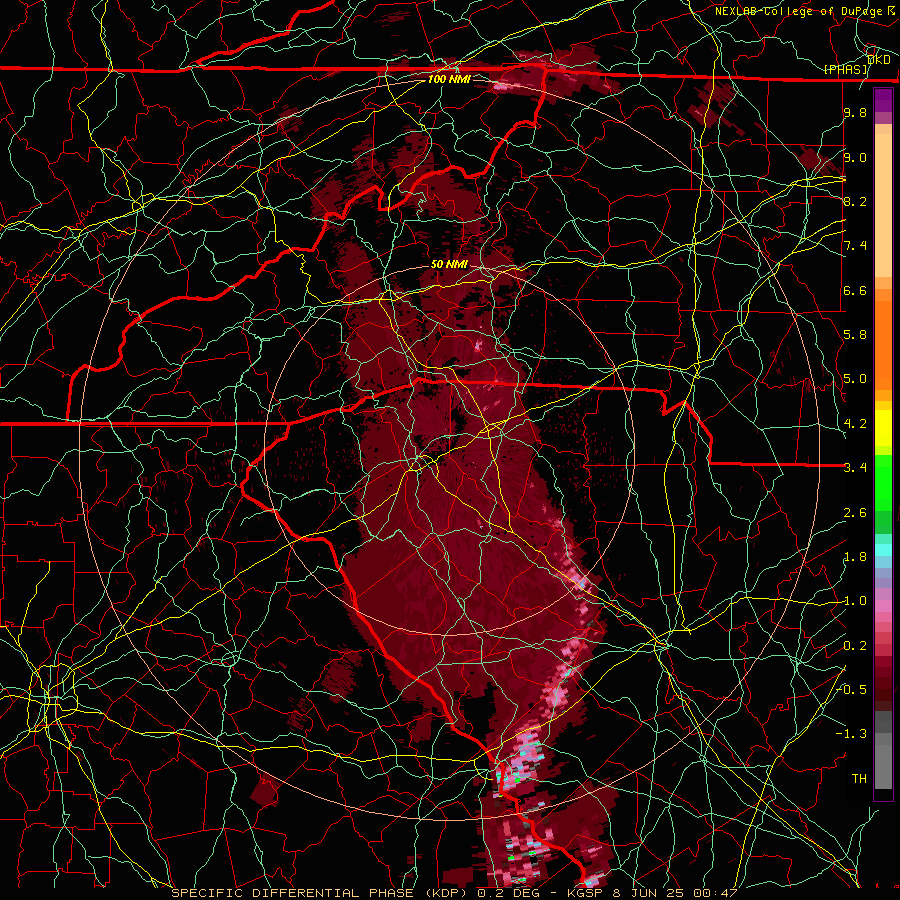Click the product caption at the image bottom
The width and height of the screenshot is (900, 900).
point(454,893)
